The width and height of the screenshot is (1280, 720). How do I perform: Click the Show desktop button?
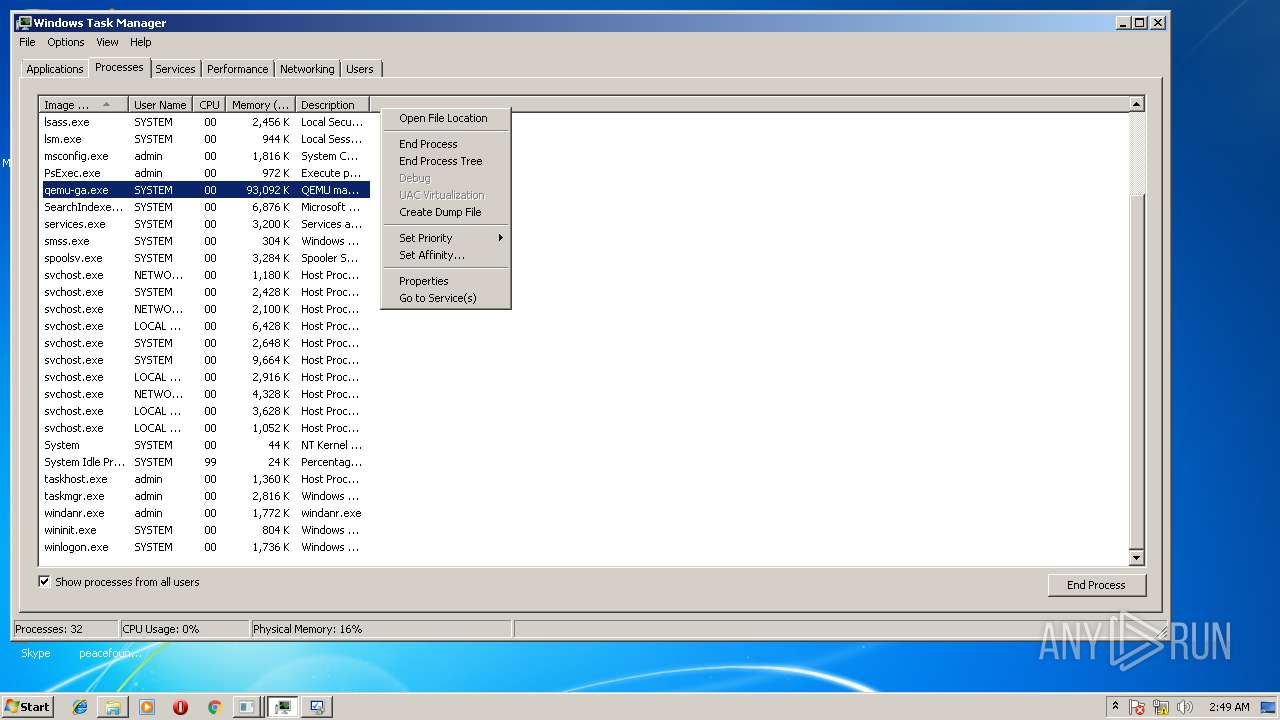coord(1269,707)
